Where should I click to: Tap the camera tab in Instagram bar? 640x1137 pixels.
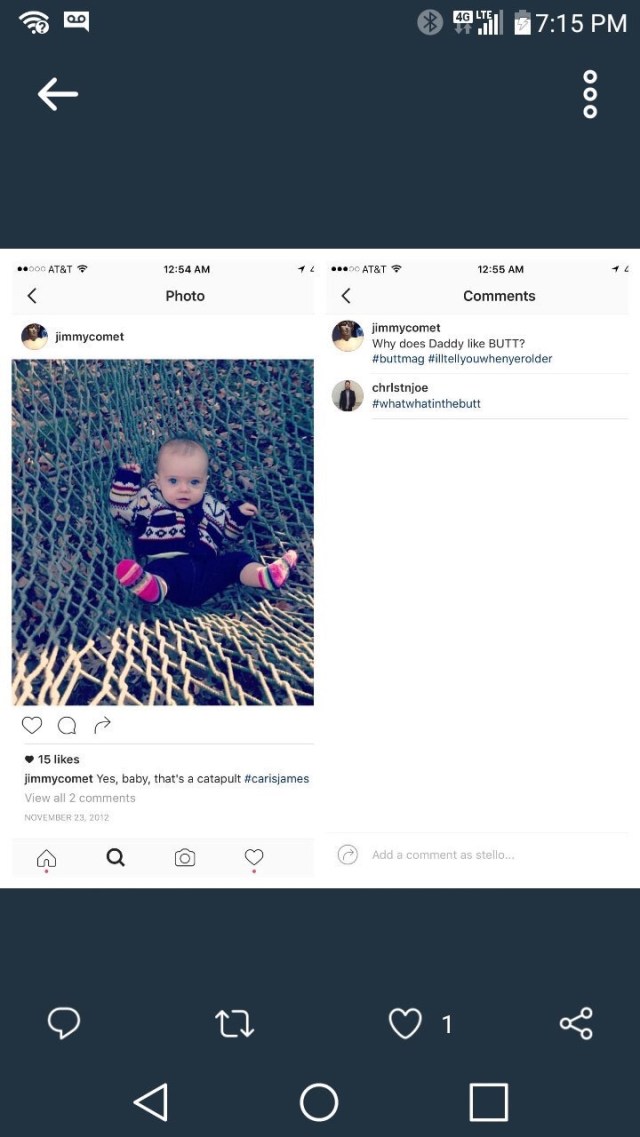coord(185,857)
